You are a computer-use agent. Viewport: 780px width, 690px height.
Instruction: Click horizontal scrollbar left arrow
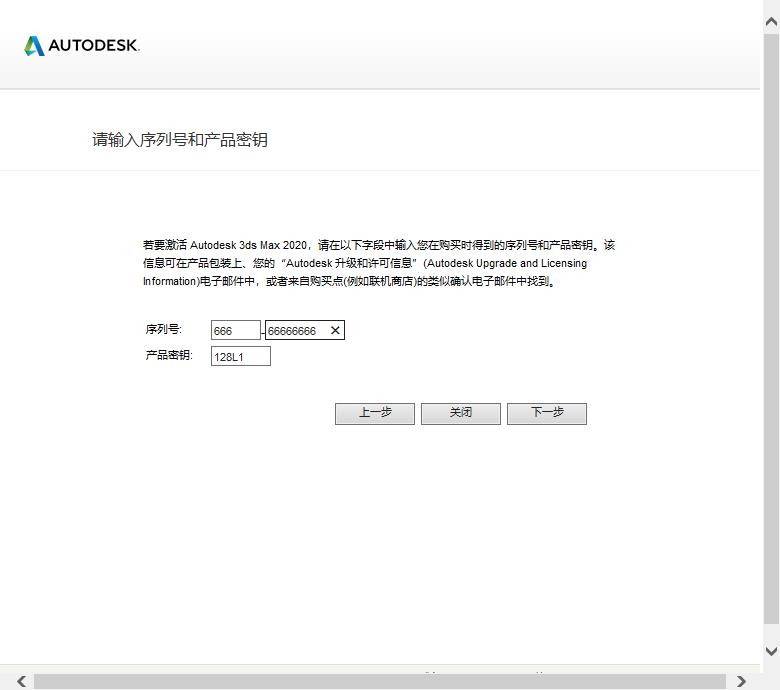tap(21, 681)
